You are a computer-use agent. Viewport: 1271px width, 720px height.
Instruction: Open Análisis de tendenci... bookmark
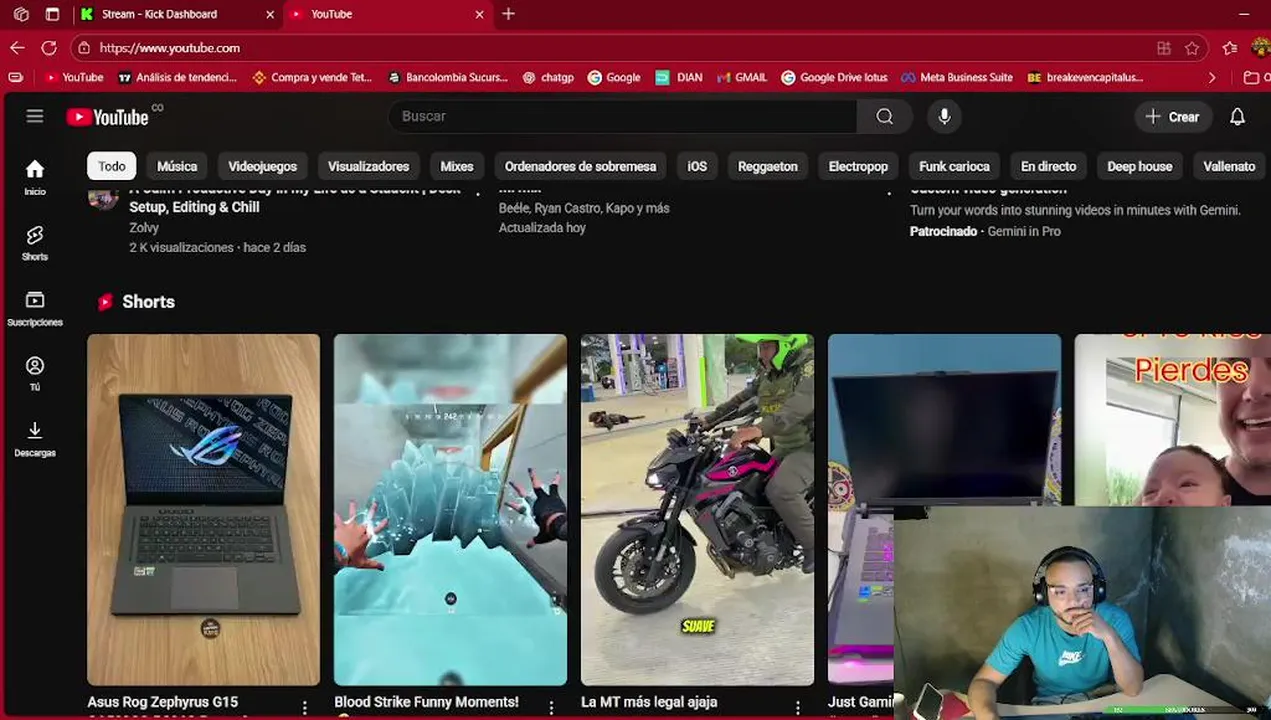177,77
